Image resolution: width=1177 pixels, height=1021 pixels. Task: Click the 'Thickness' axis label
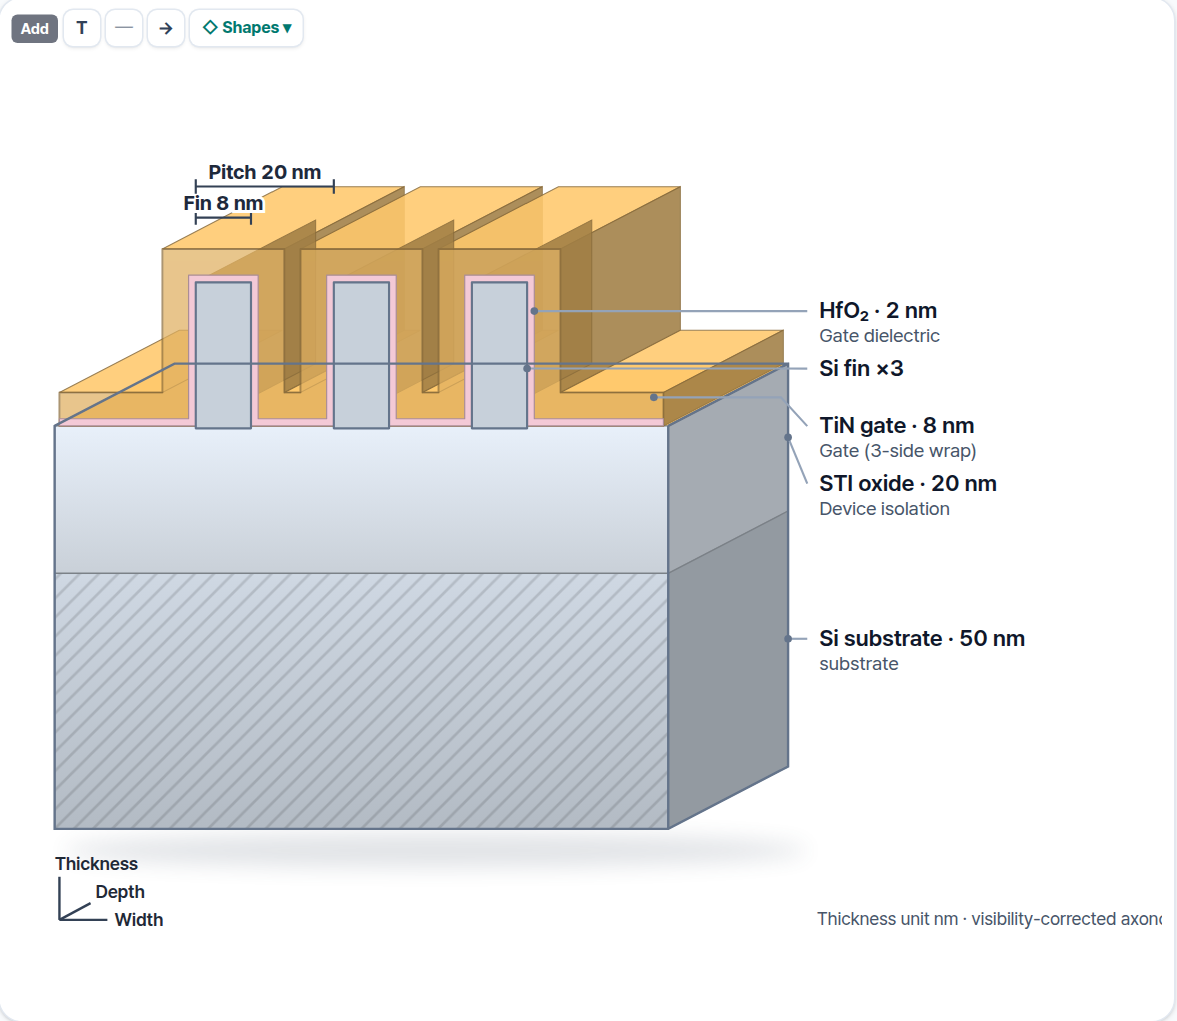(96, 864)
